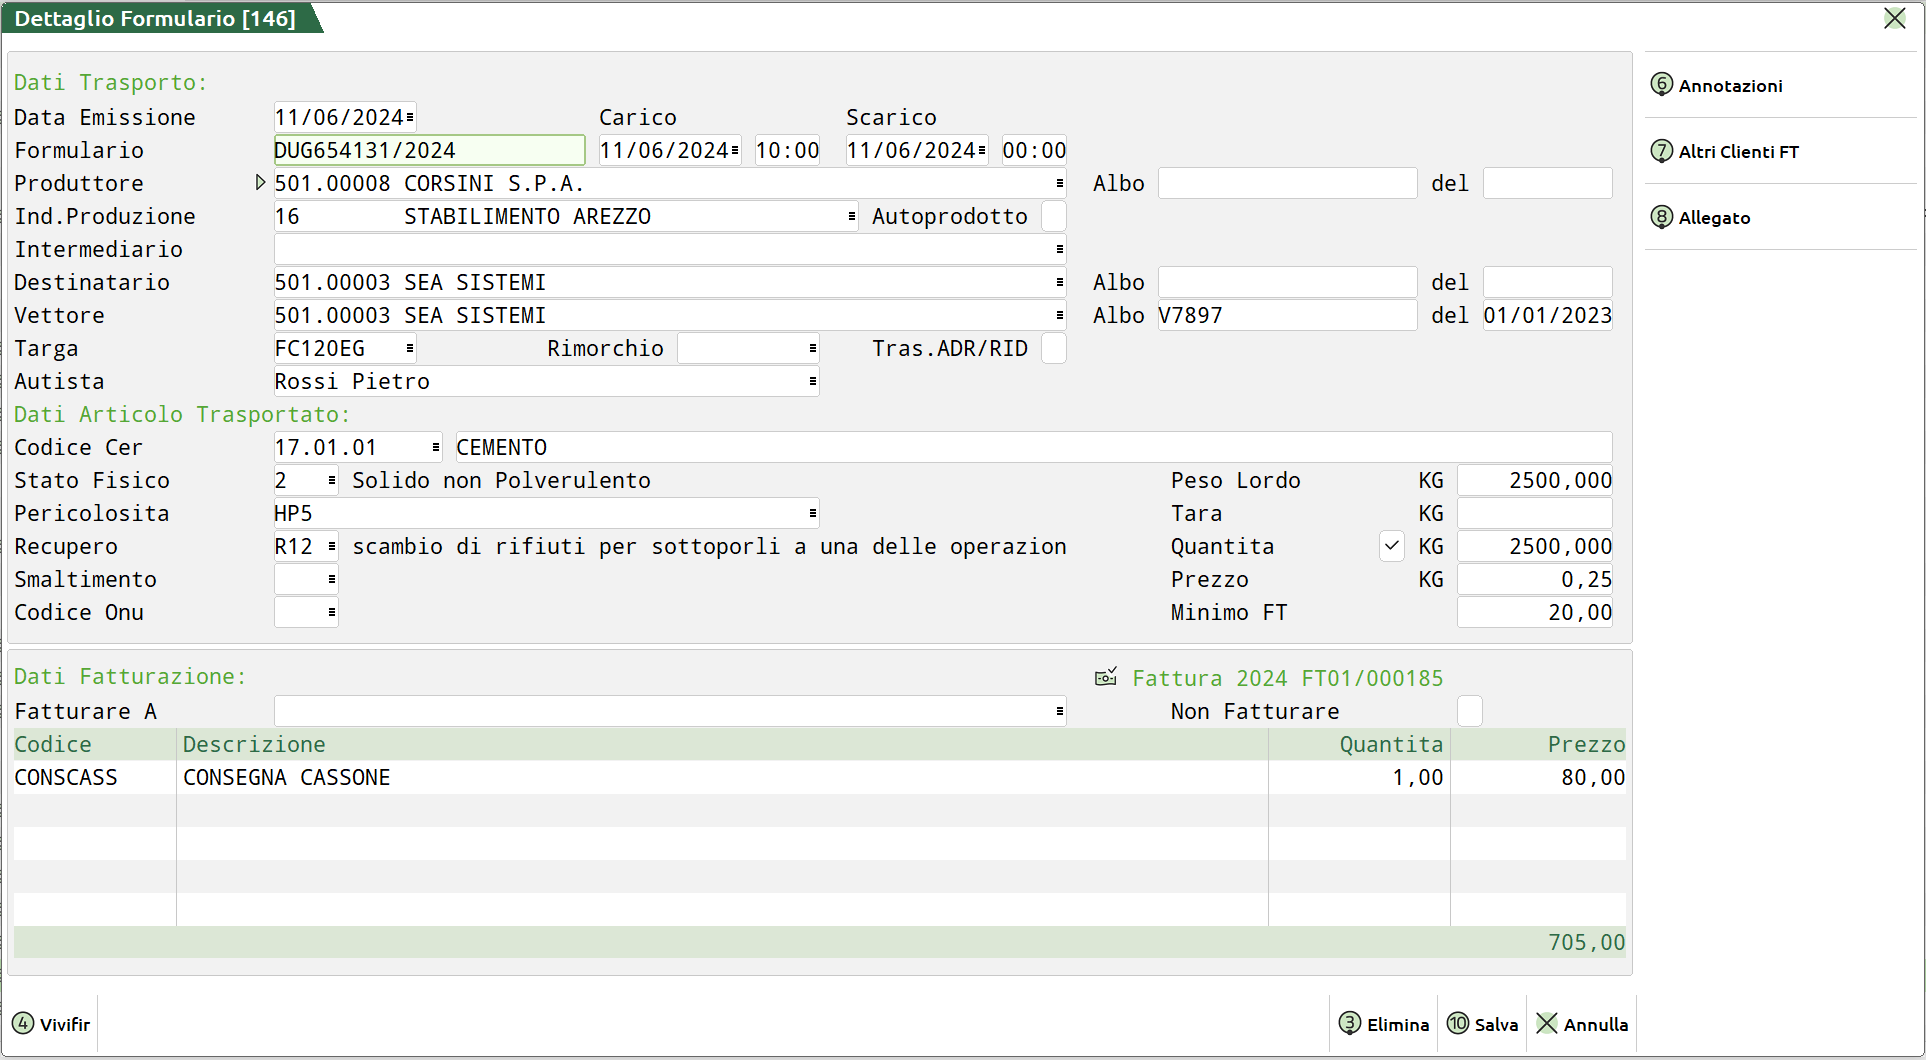
Task: Expand the Produttore triangle arrow
Action: pos(260,183)
